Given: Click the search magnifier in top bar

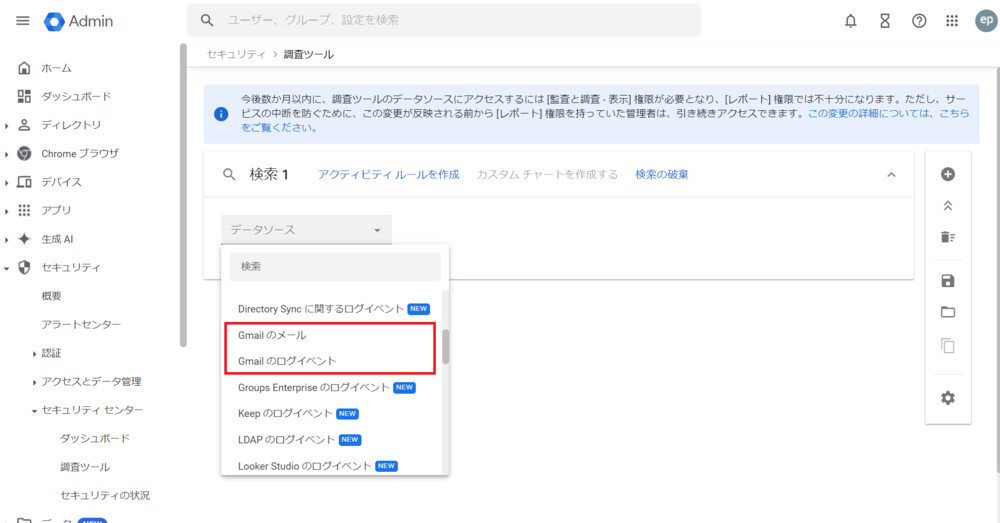Looking at the screenshot, I should pyautogui.click(x=207, y=20).
